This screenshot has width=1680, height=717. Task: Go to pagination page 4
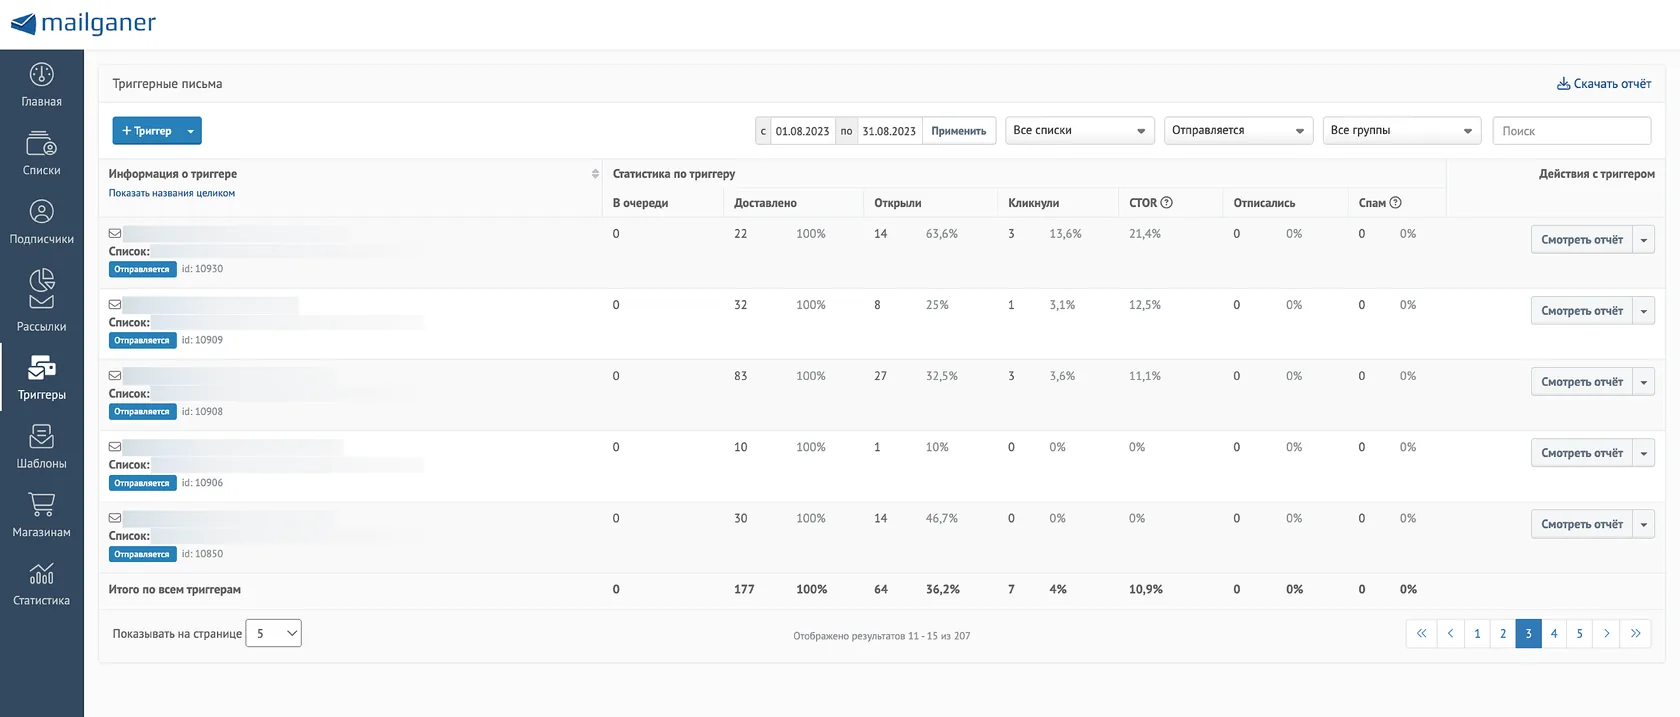pyautogui.click(x=1554, y=634)
